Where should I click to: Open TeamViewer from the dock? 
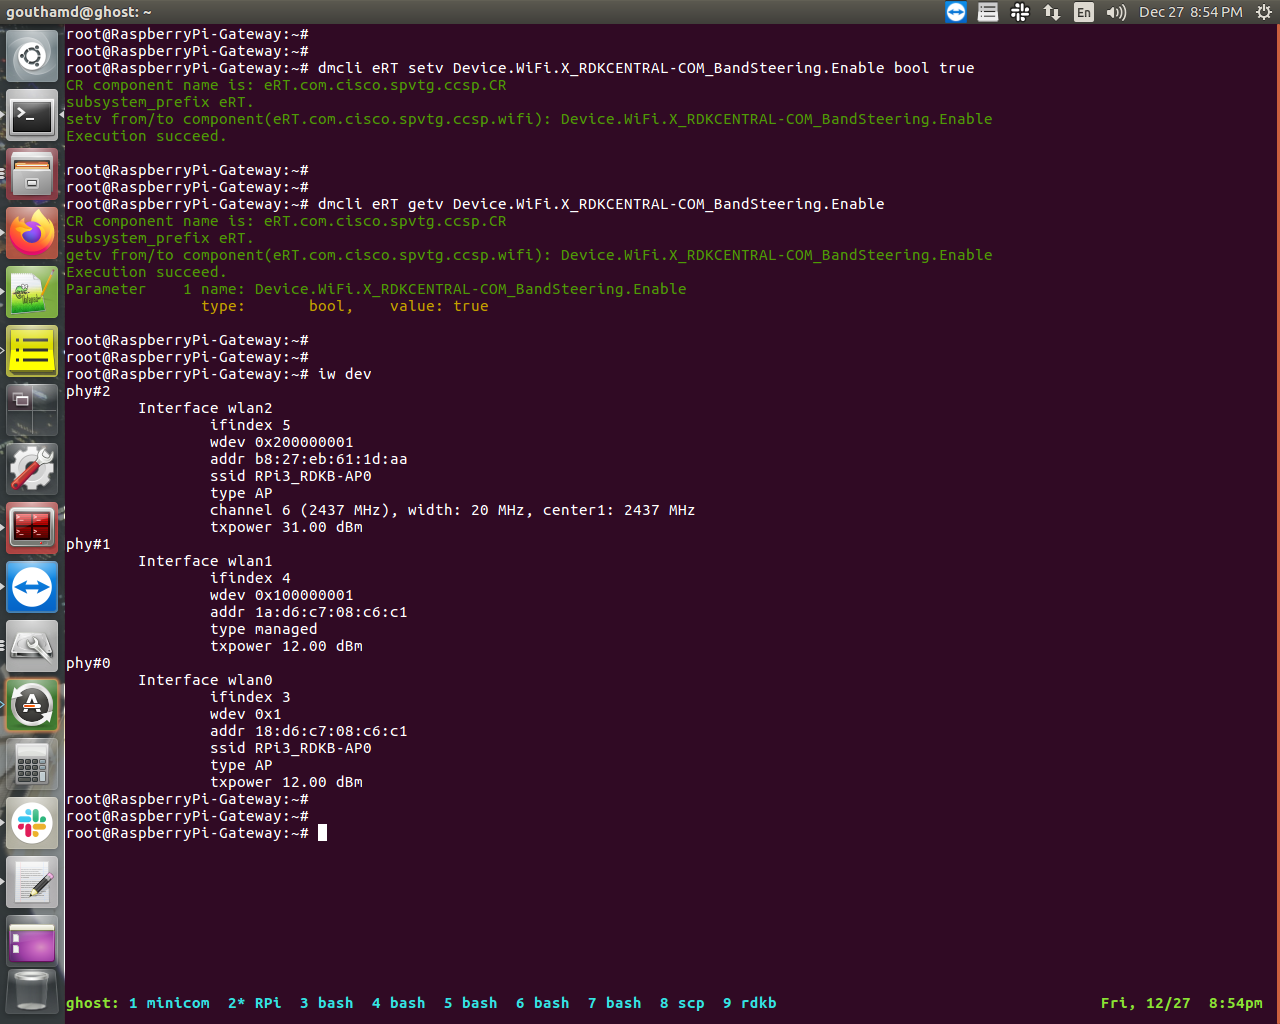[x=32, y=587]
